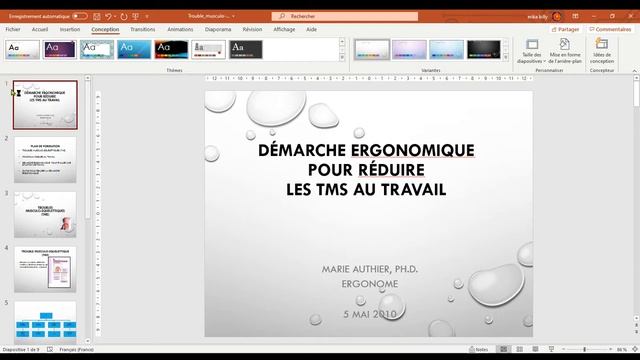This screenshot has height=360, width=640.
Task: Select slide 4 thumbnail
Action: click(45, 269)
